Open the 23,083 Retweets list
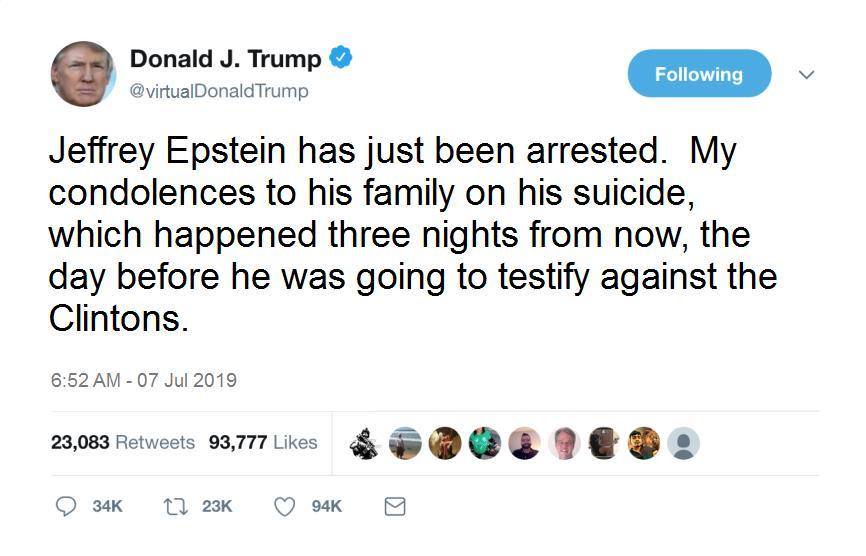Viewport: 866px width, 556px height. point(122,442)
